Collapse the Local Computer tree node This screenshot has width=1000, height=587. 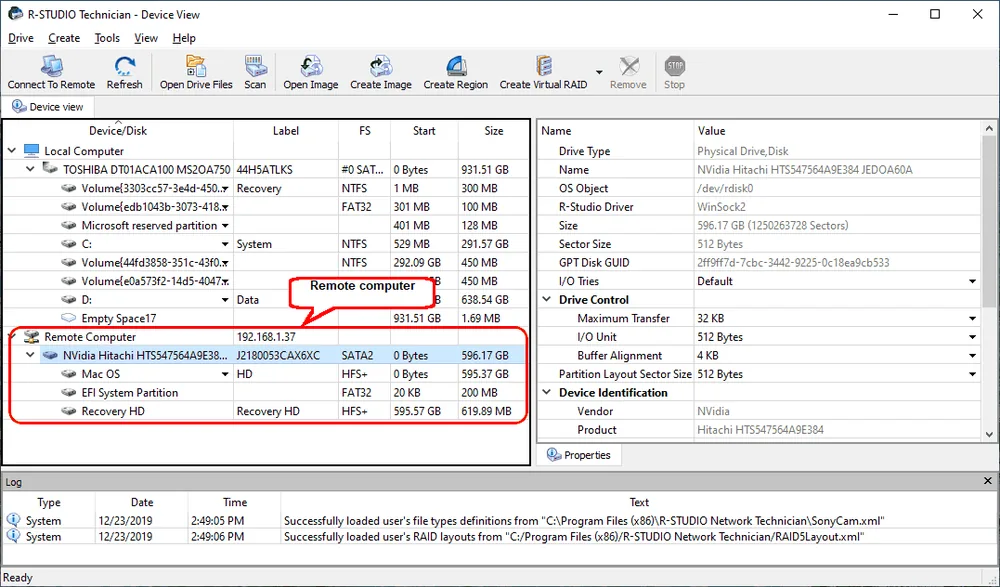[11, 151]
